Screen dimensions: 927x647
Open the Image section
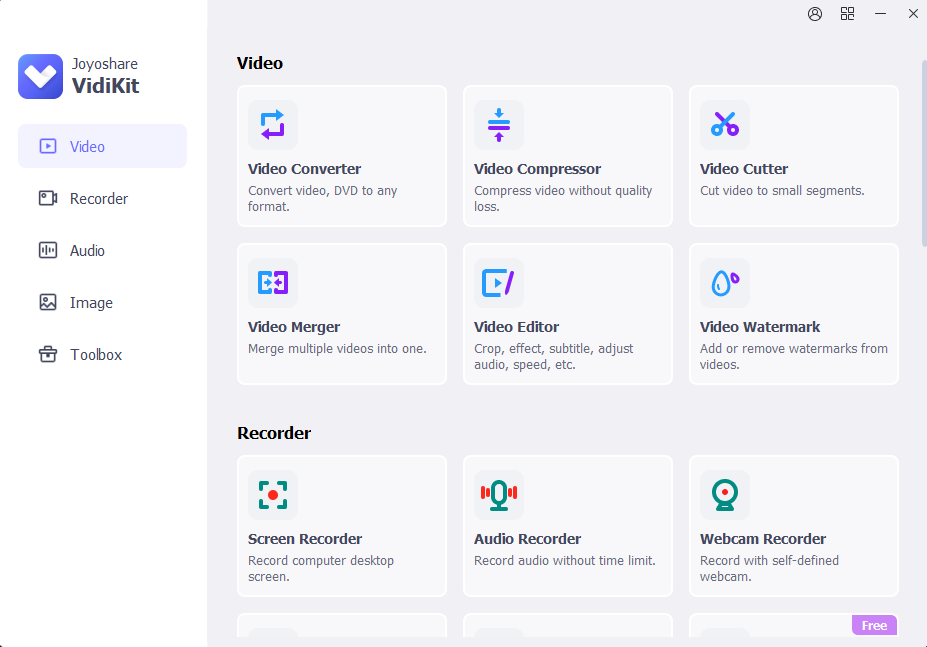(102, 302)
